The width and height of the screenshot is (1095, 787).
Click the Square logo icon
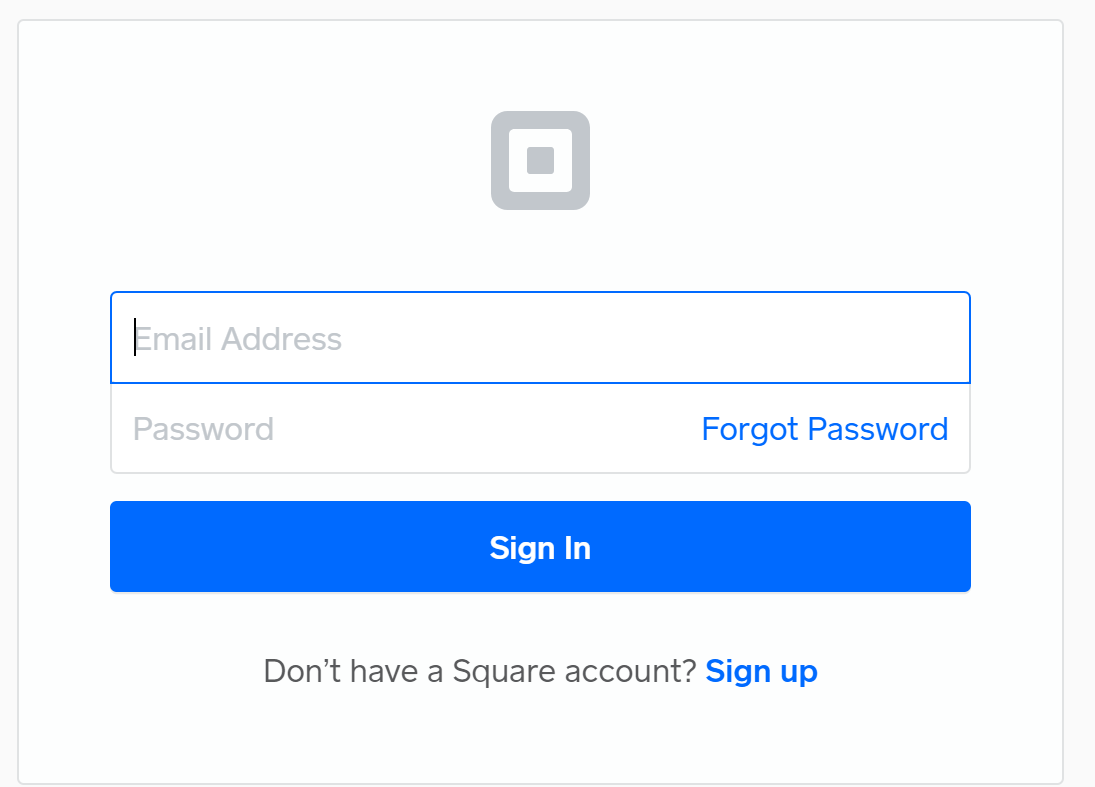coord(540,160)
